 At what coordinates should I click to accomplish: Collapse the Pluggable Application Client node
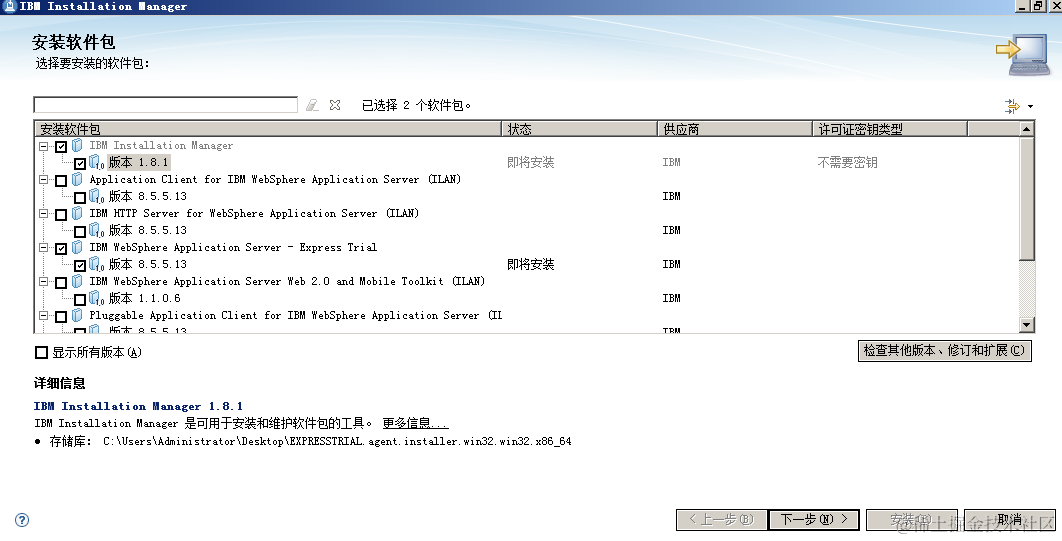coord(44,316)
